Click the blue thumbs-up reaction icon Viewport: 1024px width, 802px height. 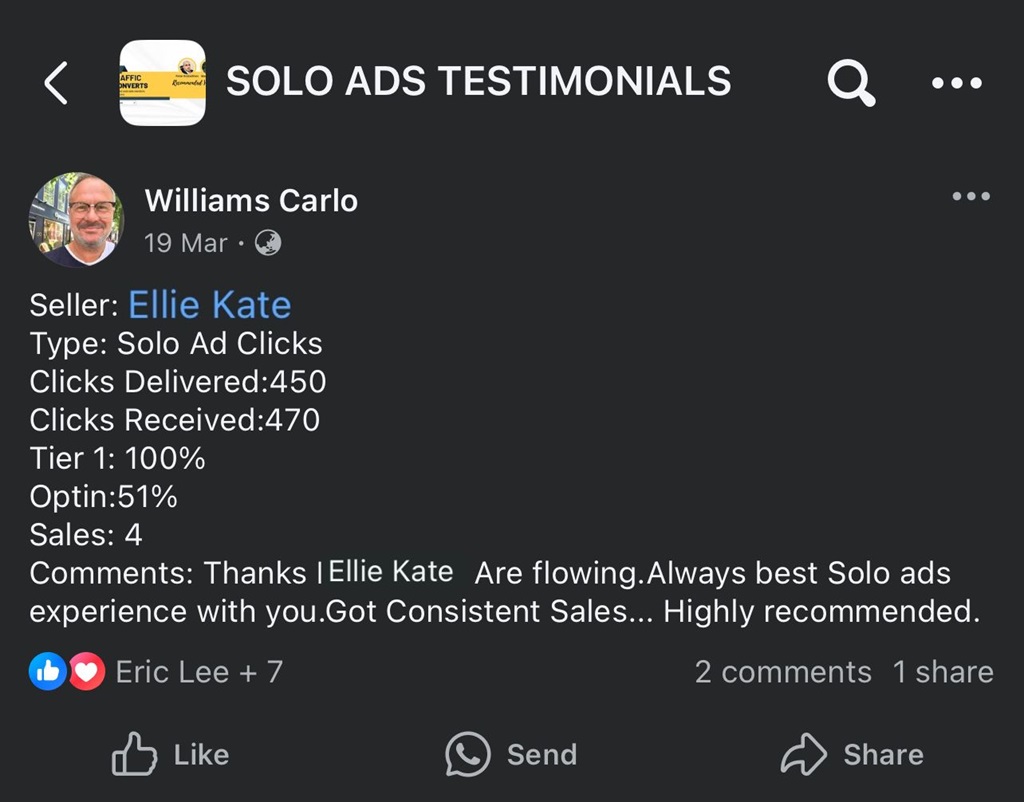click(48, 672)
